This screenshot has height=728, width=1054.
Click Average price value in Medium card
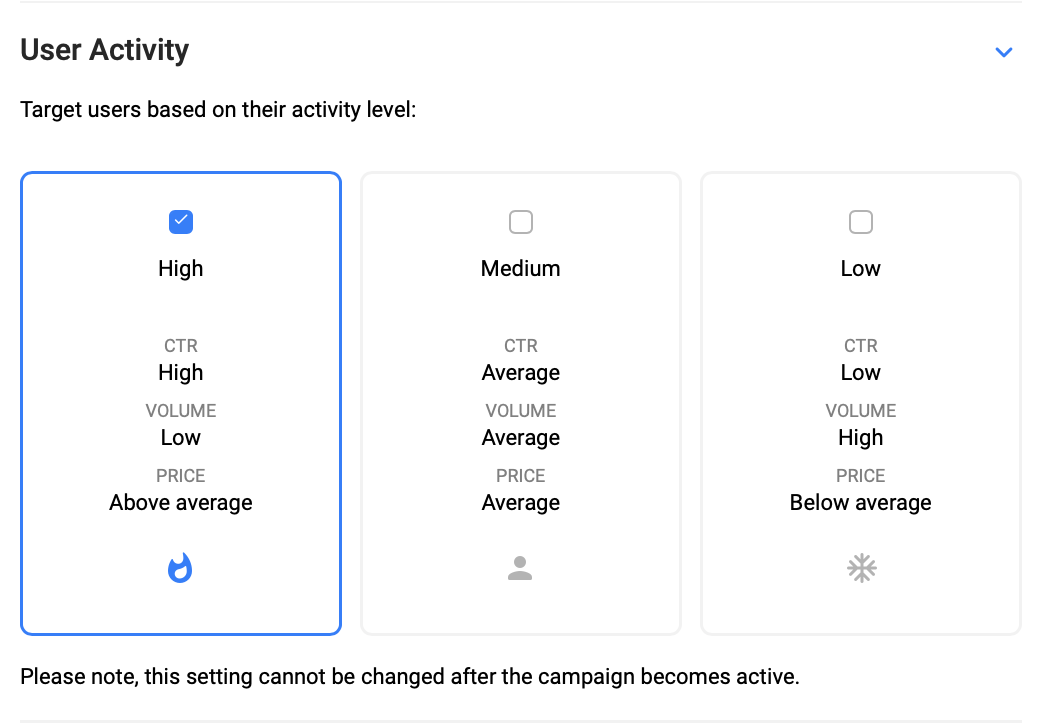521,503
